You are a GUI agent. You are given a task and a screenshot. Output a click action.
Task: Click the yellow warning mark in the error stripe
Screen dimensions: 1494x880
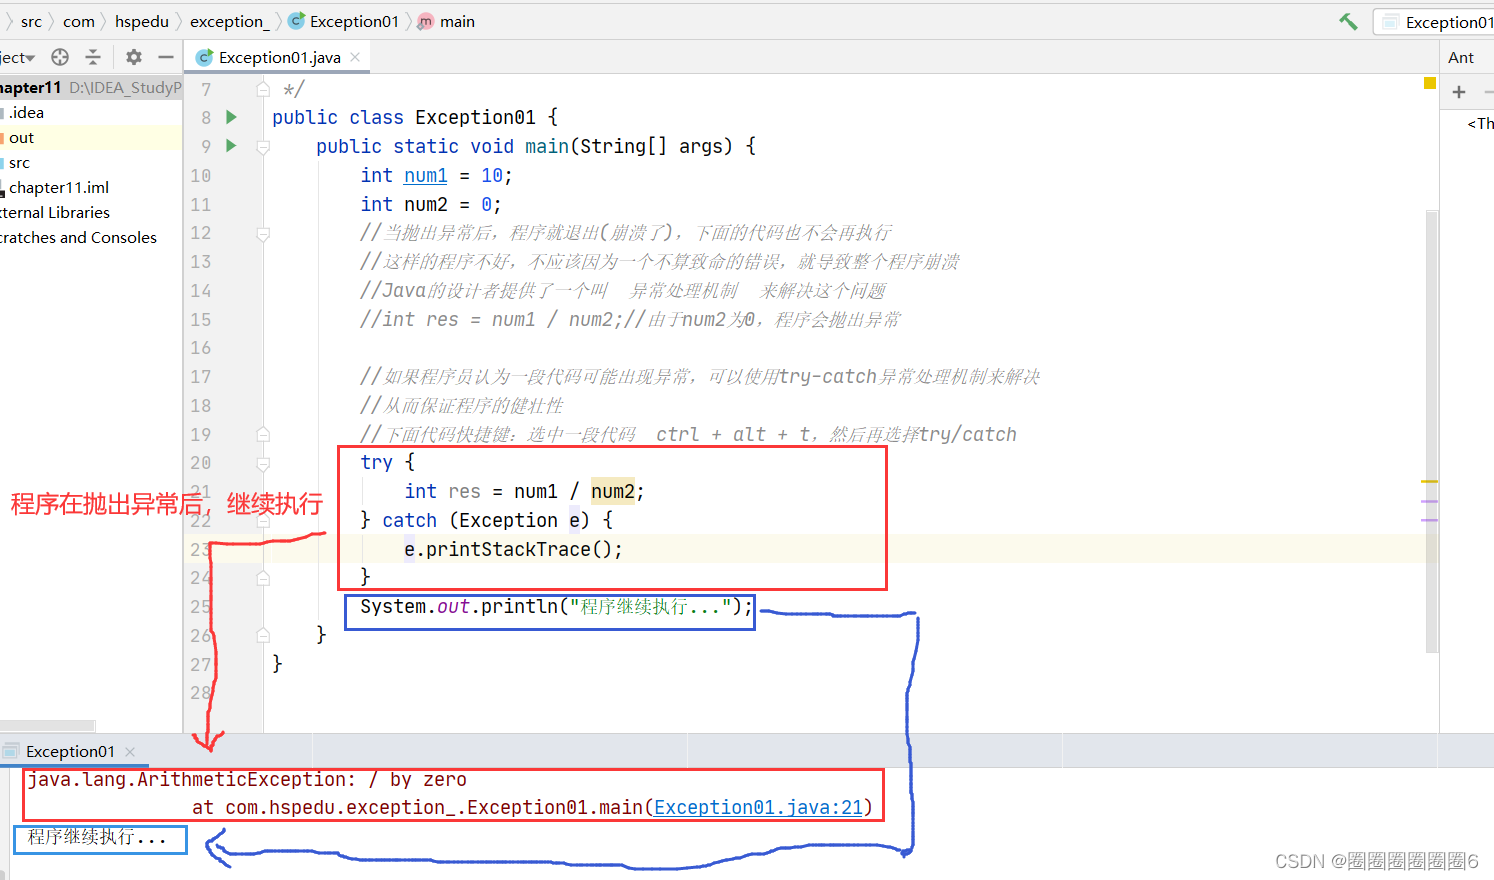pos(1429,482)
